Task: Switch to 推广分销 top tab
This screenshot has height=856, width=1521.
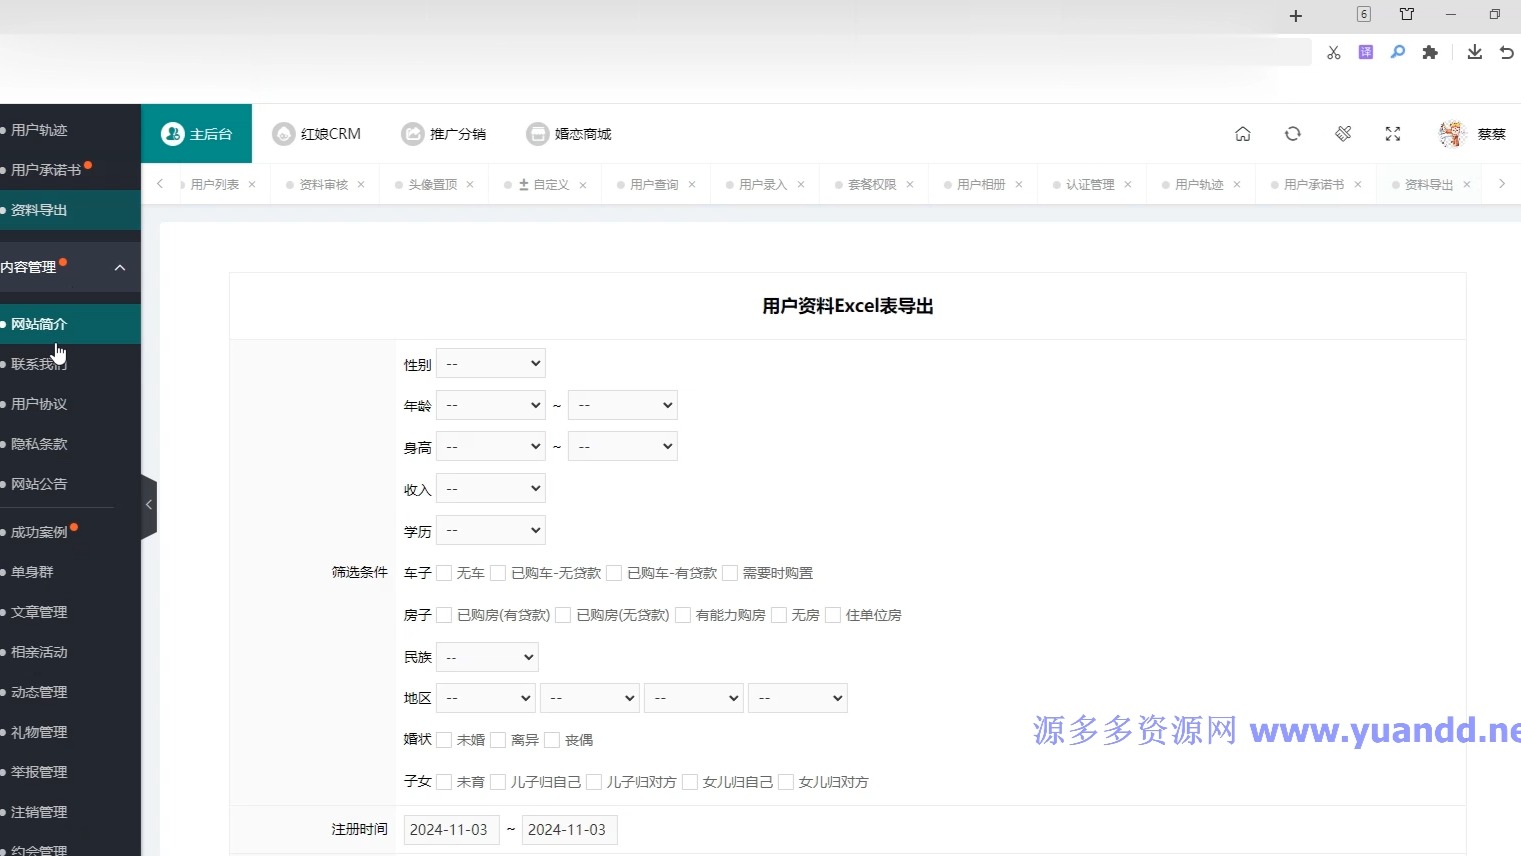Action: click(444, 133)
